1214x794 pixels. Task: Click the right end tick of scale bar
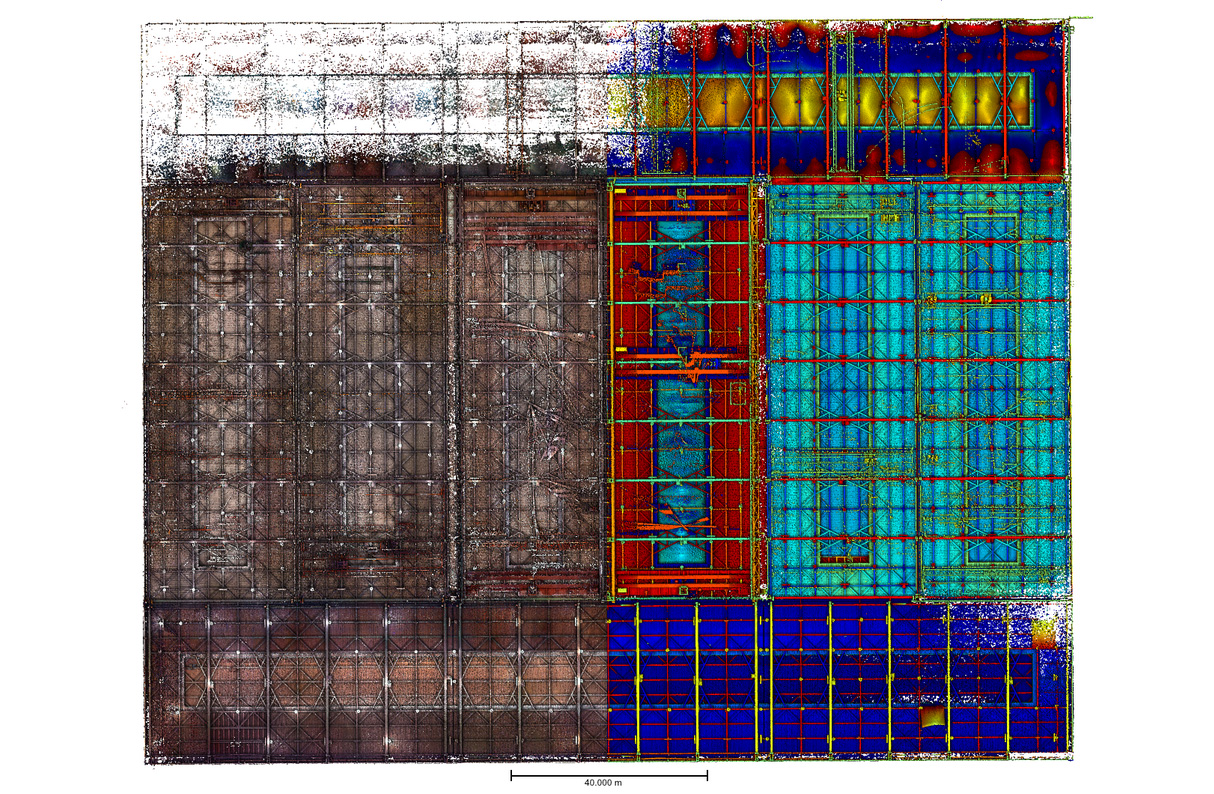[x=707, y=774]
